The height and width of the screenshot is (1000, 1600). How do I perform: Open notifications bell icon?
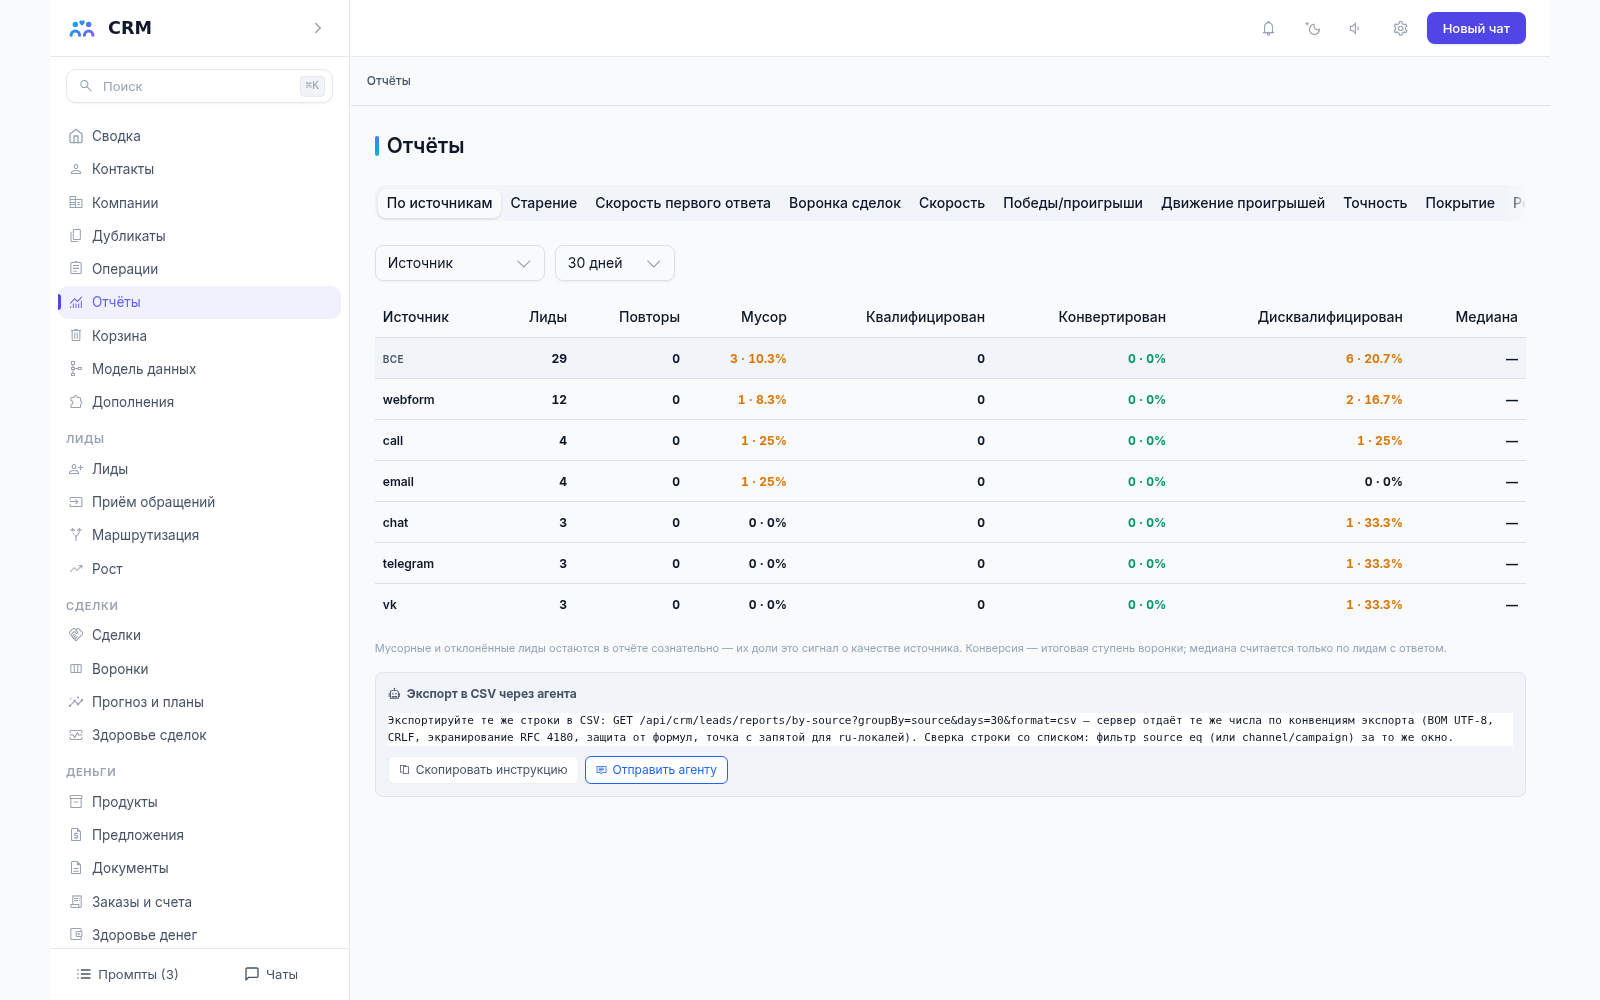pos(1268,28)
